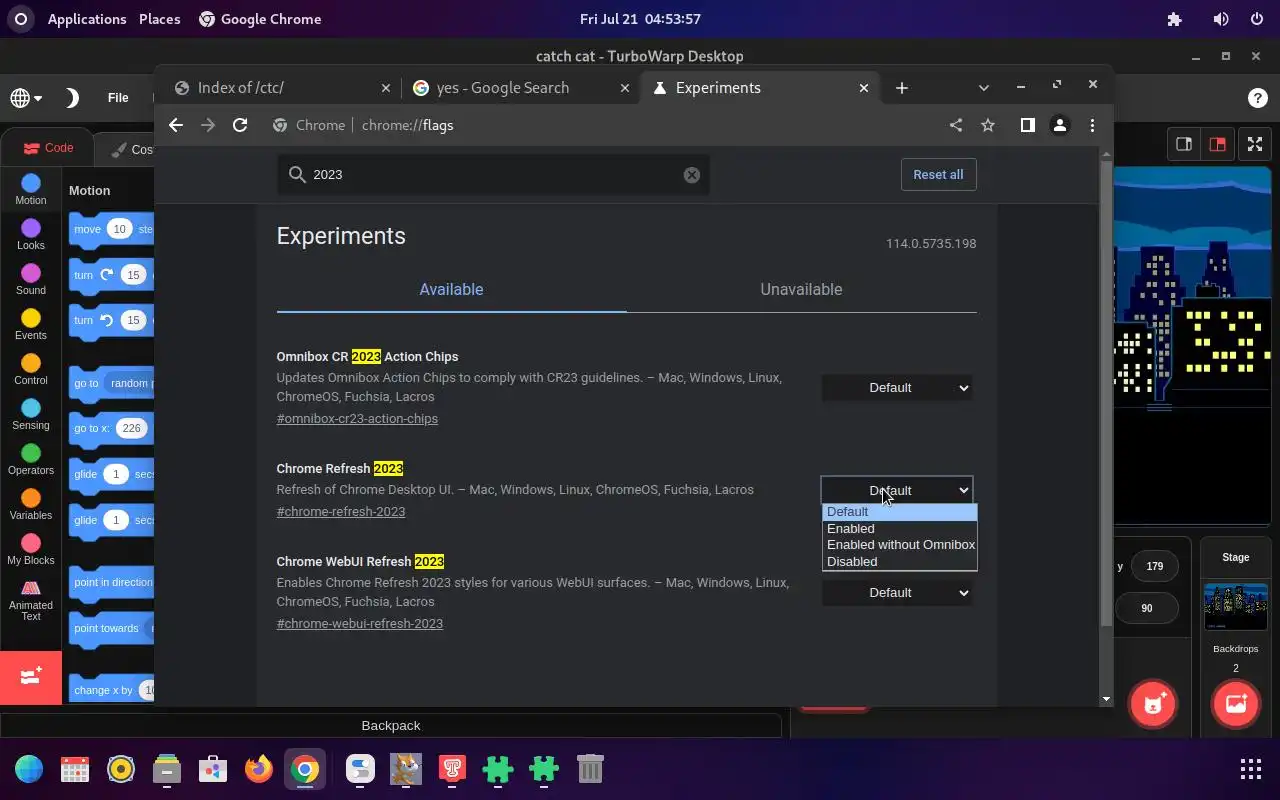Select Sensing block category
This screenshot has height=800, width=1280.
click(31, 415)
